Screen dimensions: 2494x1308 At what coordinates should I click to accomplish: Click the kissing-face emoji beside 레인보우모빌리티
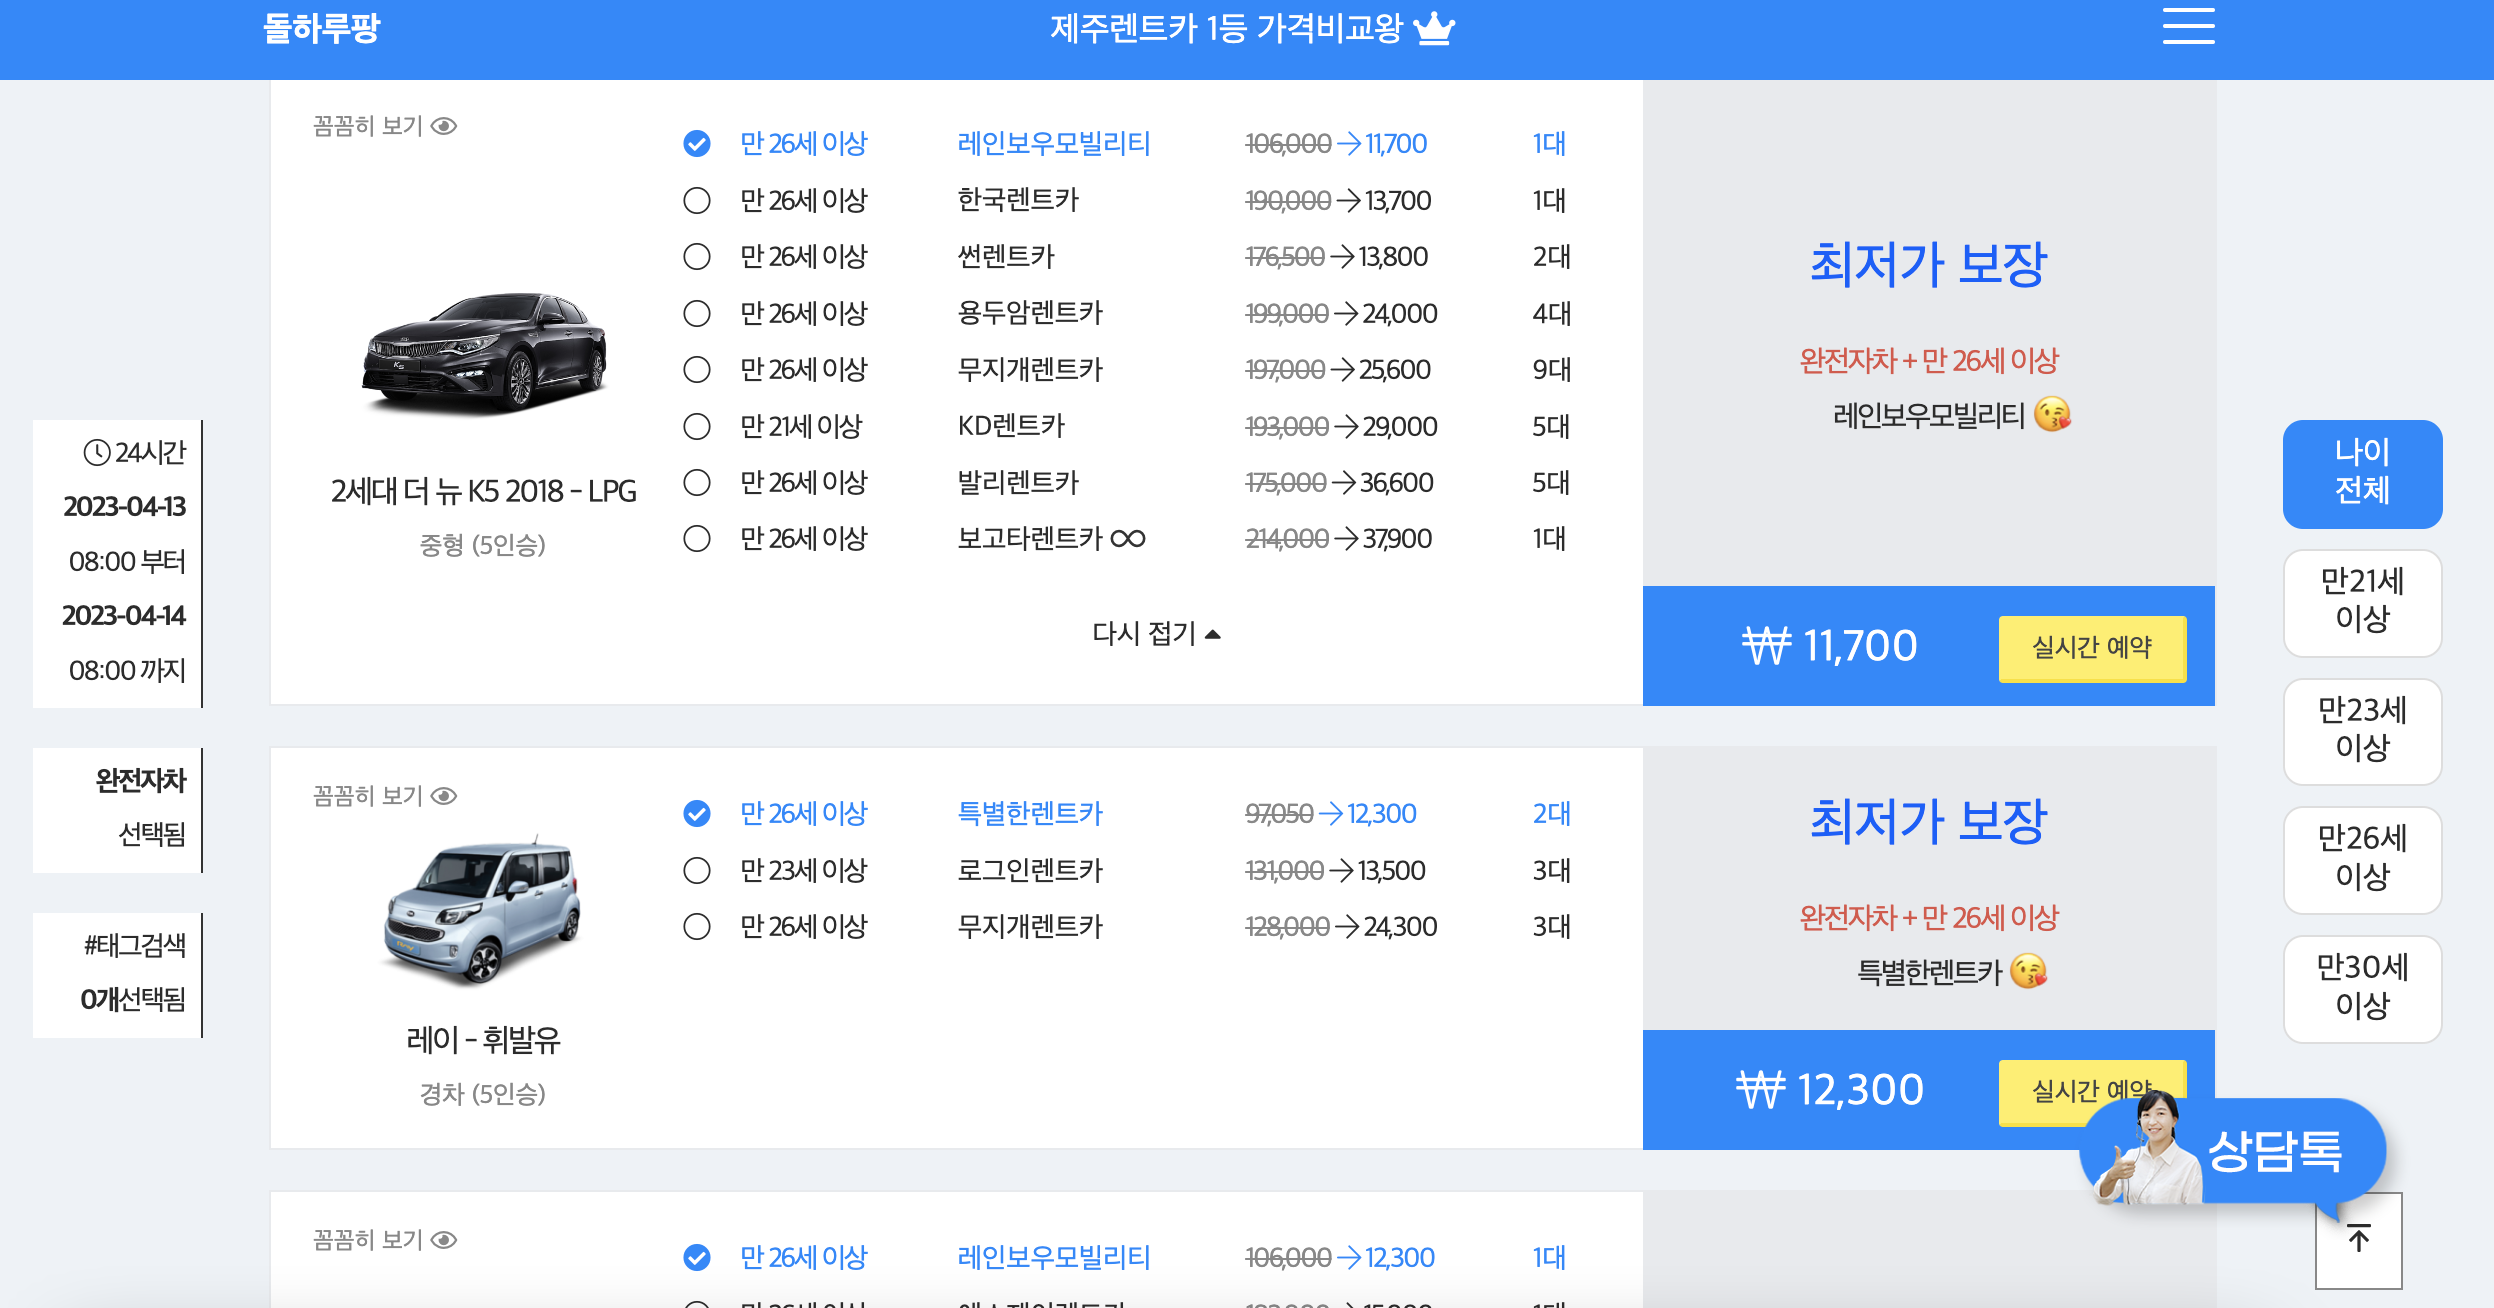click(x=2051, y=417)
